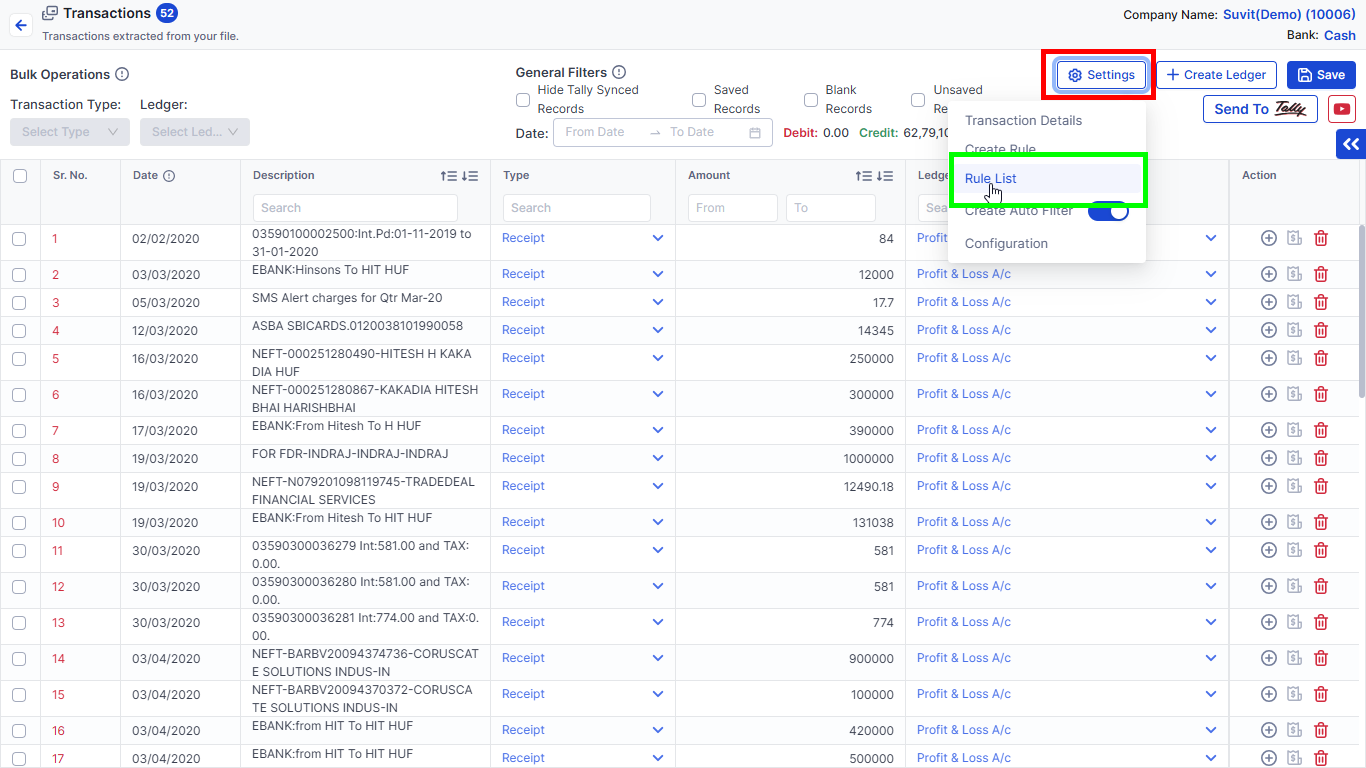
Task: Select amount cell 12490.18
Action: [869, 487]
